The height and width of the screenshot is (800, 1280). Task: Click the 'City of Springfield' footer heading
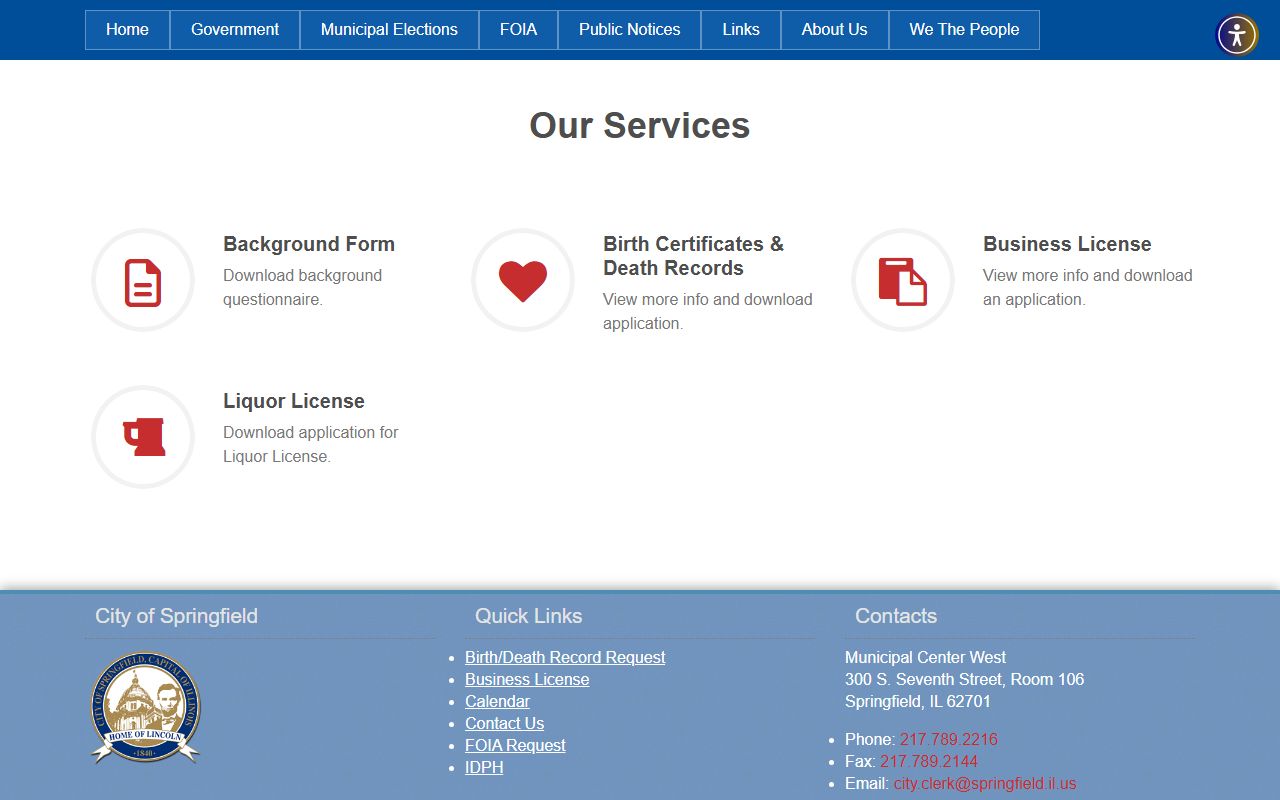tap(176, 616)
